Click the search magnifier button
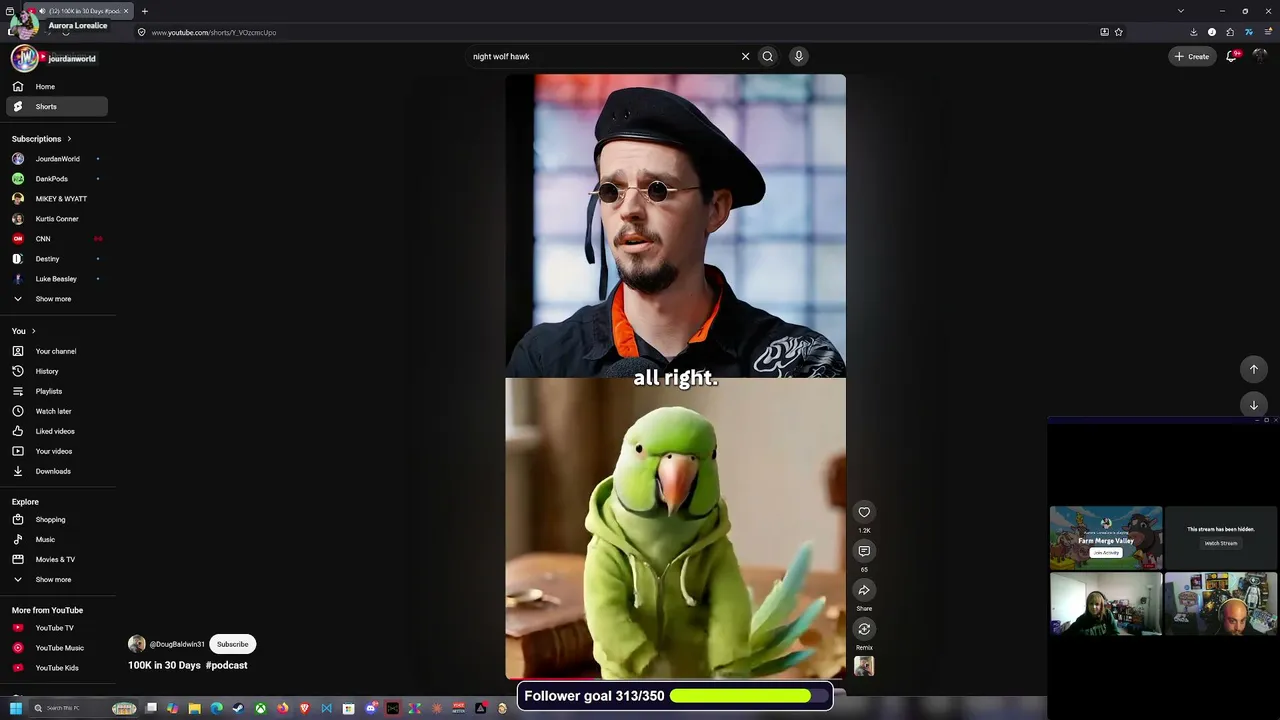 coord(767,57)
